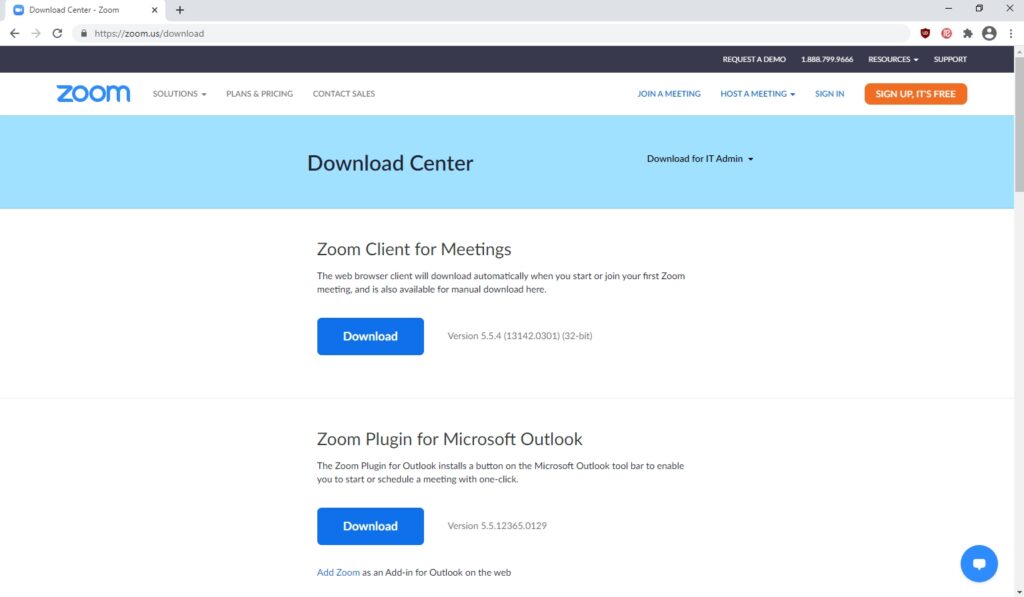
Task: Click Version 5.5.12365.0129 text
Action: 497,526
